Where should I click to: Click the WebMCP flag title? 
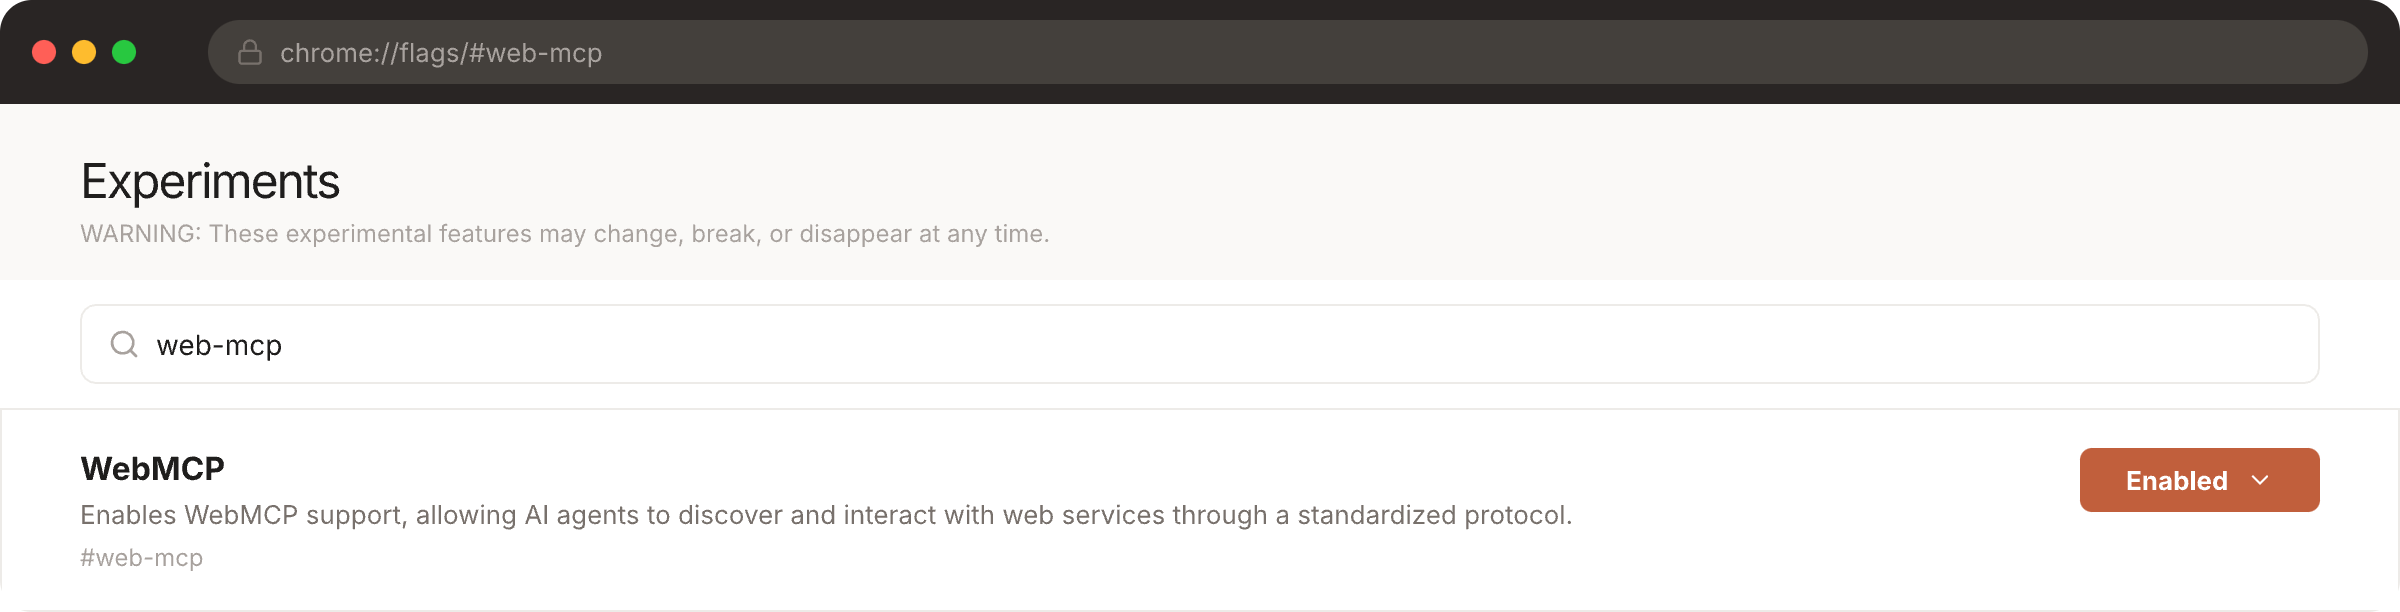(x=152, y=467)
